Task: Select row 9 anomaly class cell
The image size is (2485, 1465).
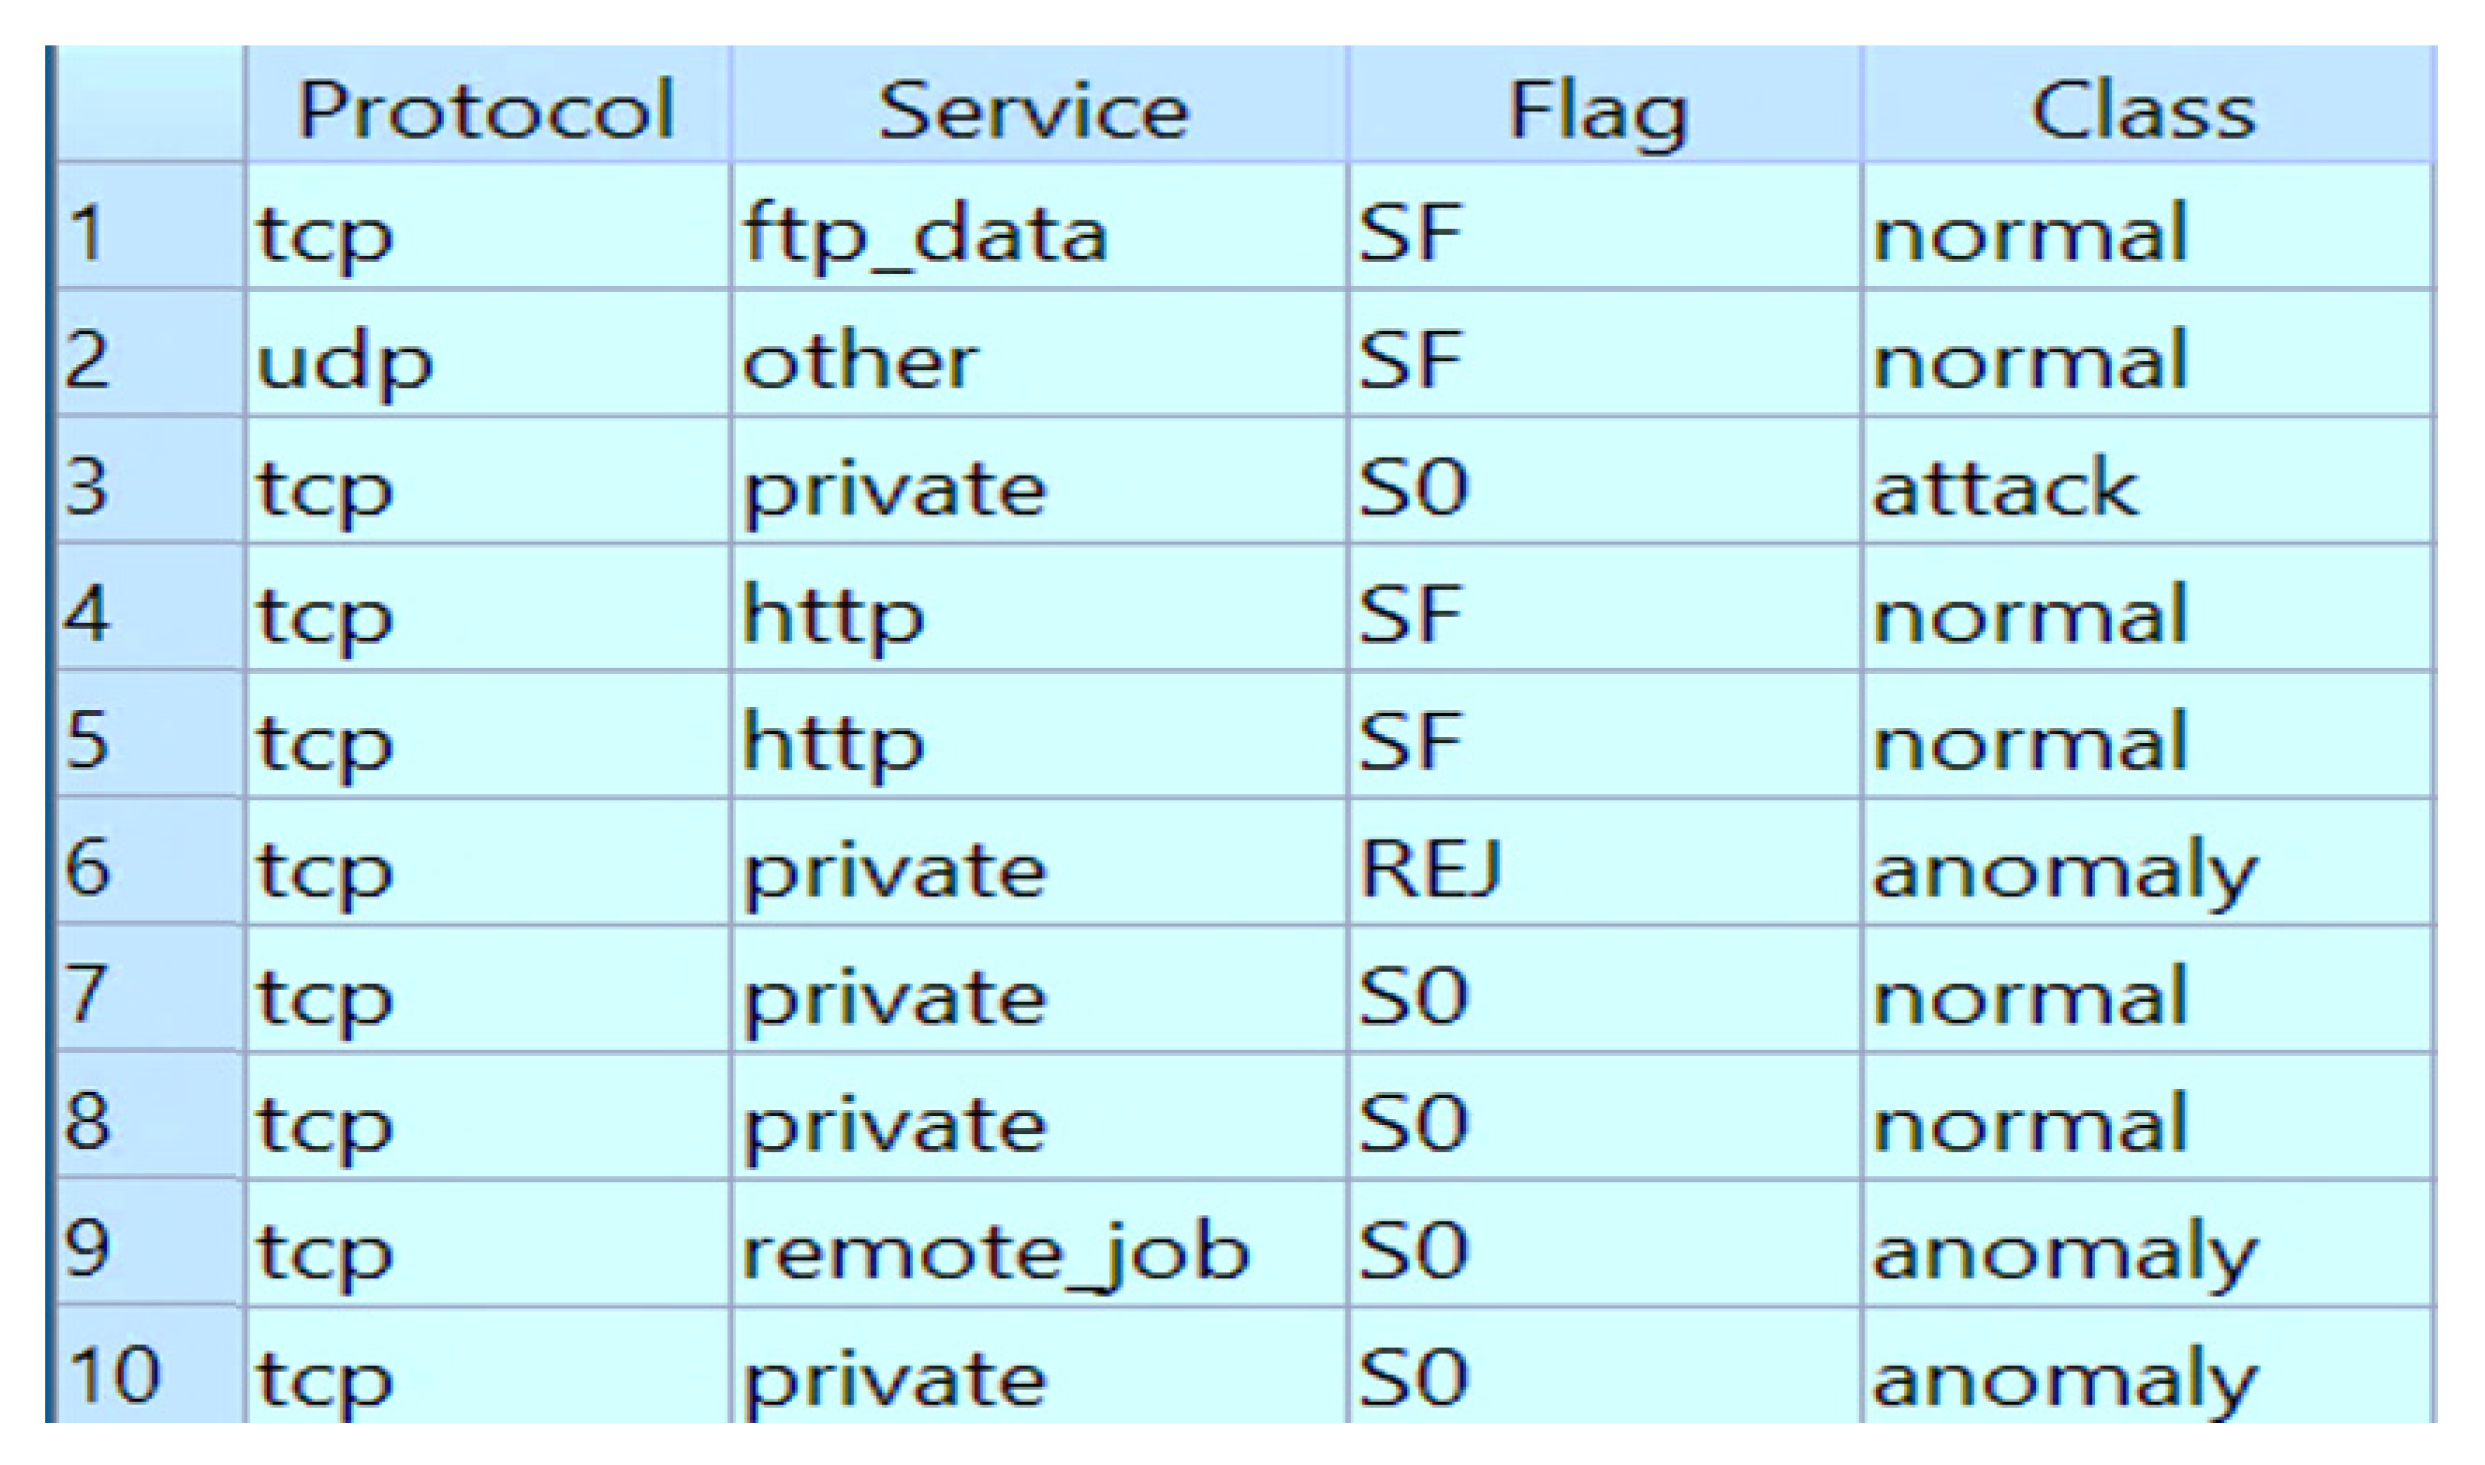Action: [2065, 1250]
